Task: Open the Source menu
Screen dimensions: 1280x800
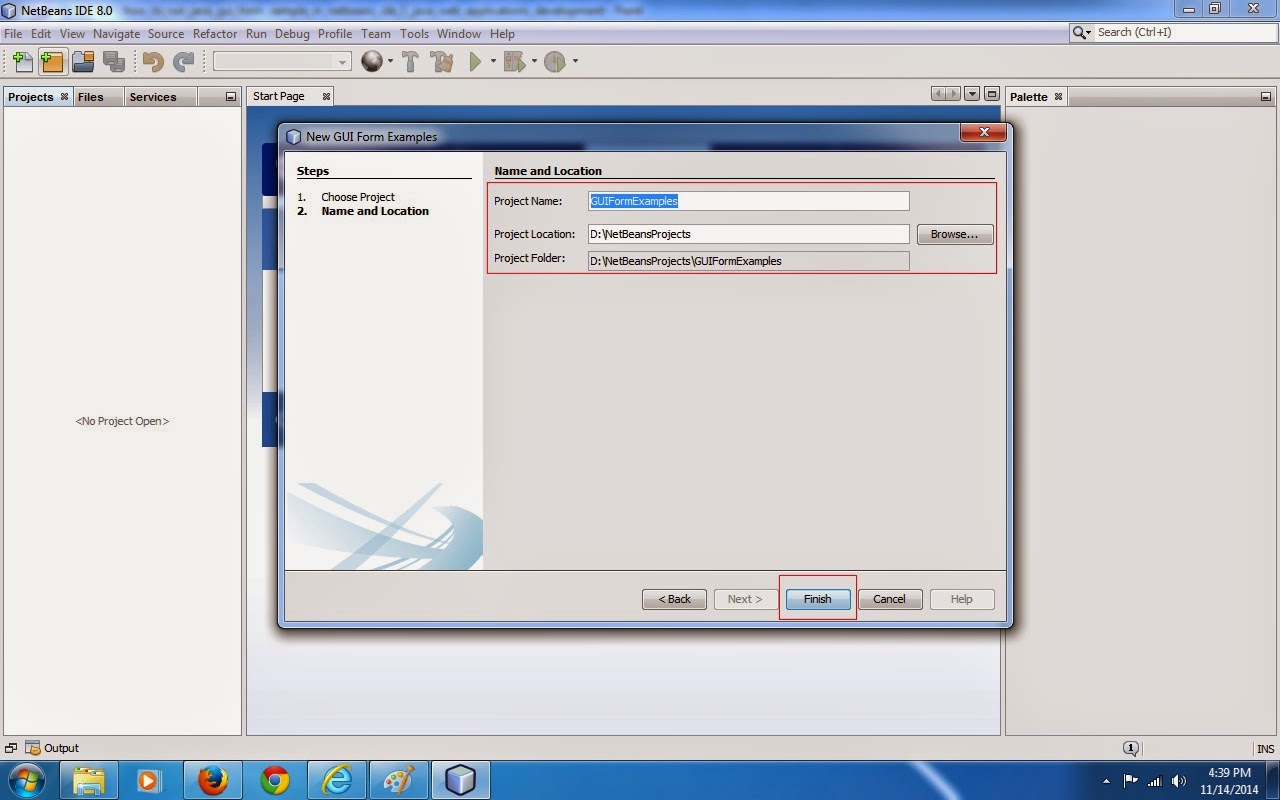Action: click(x=166, y=34)
